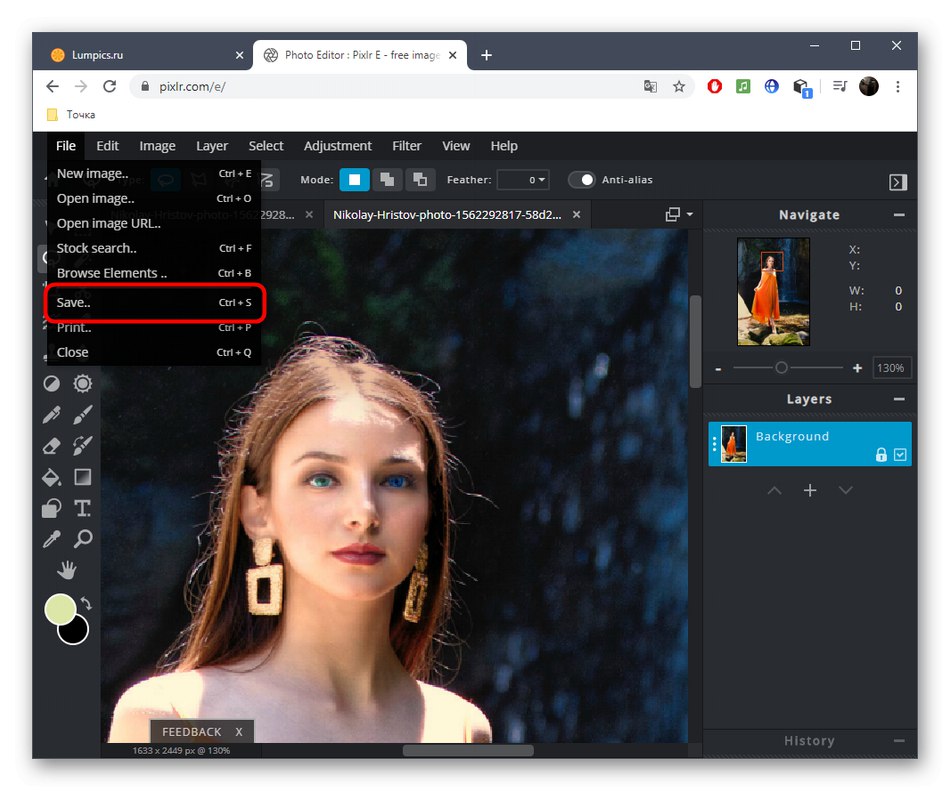Screen dimensions: 950x791
Task: Select the Brush tool
Action: click(x=82, y=415)
